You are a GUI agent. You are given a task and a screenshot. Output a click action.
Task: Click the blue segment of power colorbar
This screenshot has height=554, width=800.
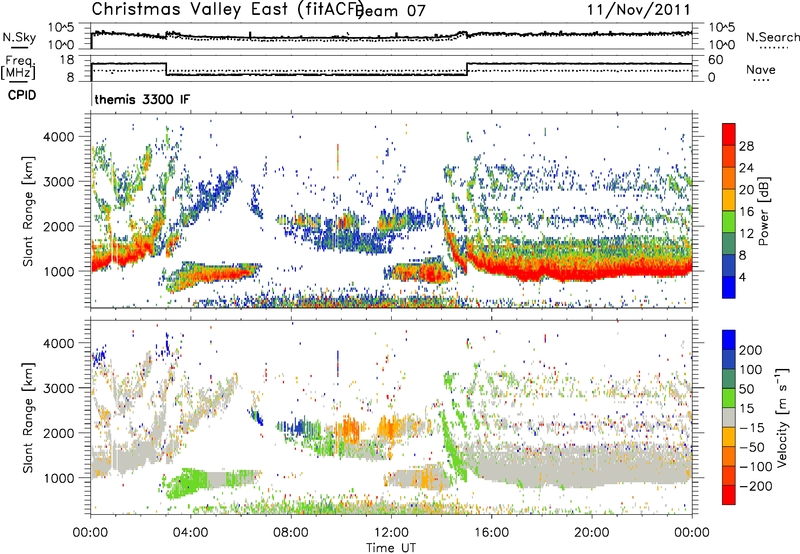pyautogui.click(x=729, y=288)
